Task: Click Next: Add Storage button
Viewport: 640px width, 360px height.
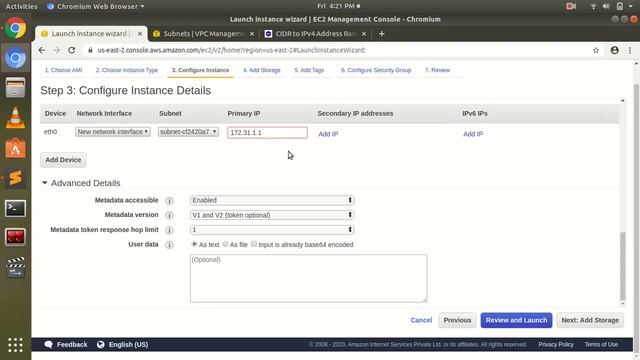Action: click(590, 320)
